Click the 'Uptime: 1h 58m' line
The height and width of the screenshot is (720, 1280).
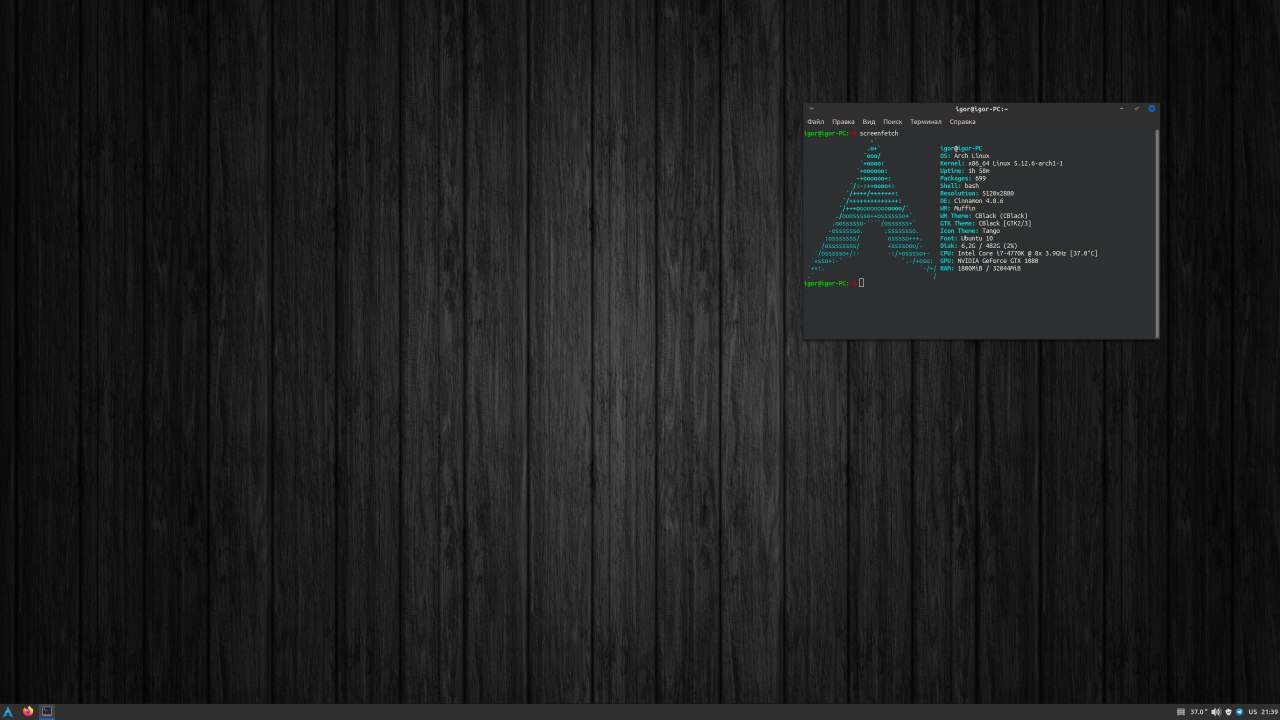(x=965, y=171)
